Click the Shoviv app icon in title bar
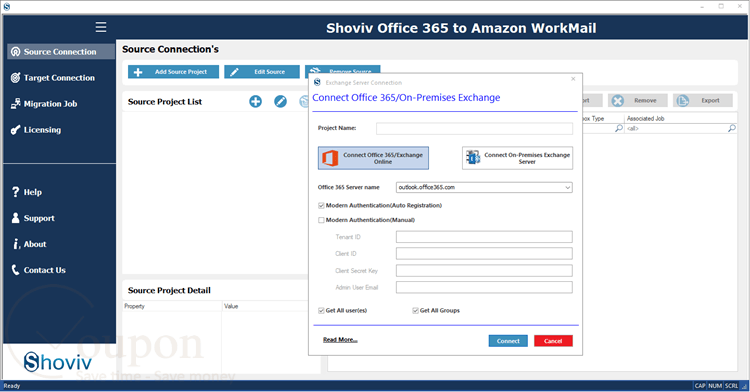Viewport: 750px width, 392px height. click(x=6, y=6)
